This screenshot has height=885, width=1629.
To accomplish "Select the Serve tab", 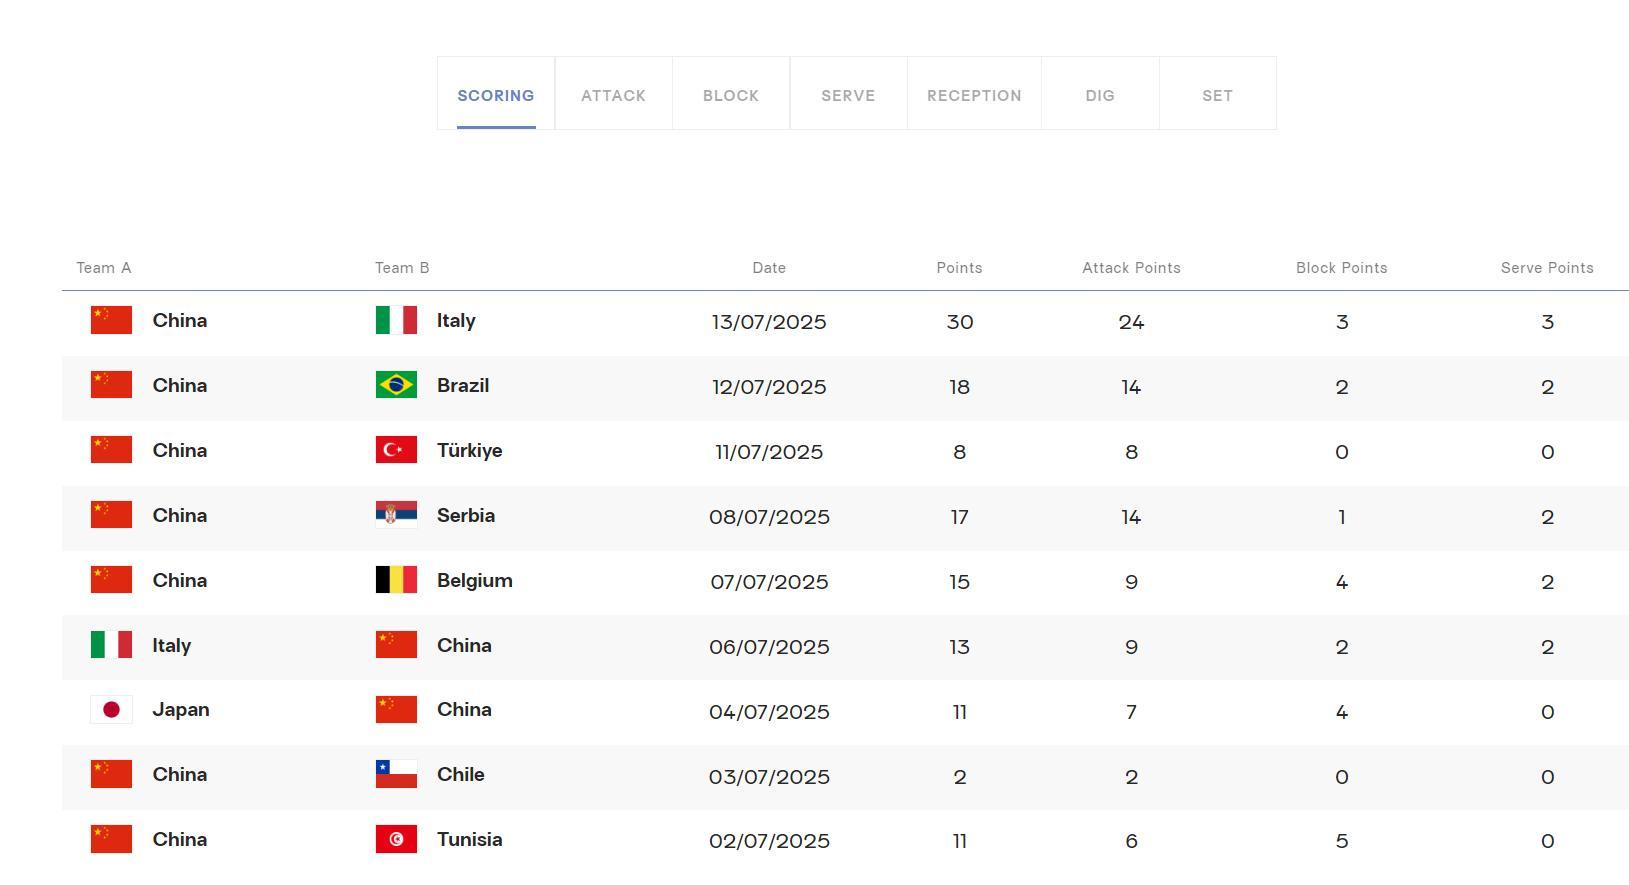I will pos(848,95).
